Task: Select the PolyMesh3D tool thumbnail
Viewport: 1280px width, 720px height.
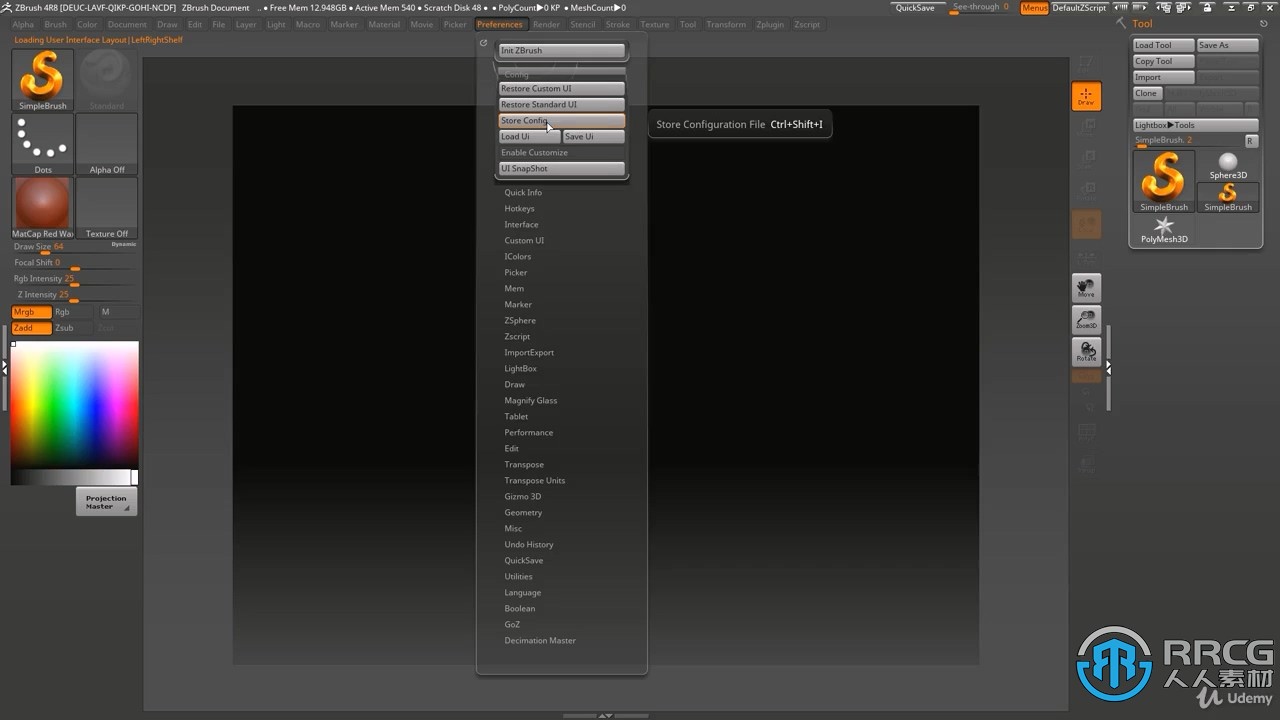Action: click(x=1164, y=230)
